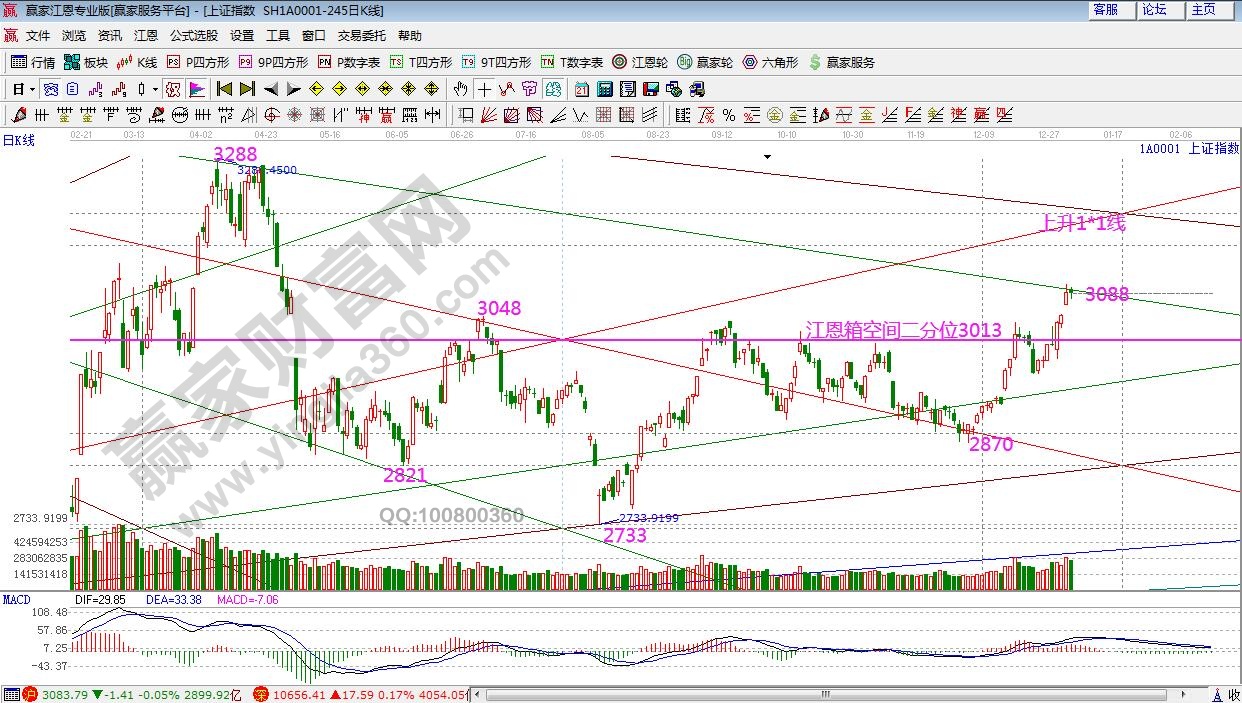Expand the small triangle marker above chart
The height and width of the screenshot is (703, 1242).
click(767, 157)
